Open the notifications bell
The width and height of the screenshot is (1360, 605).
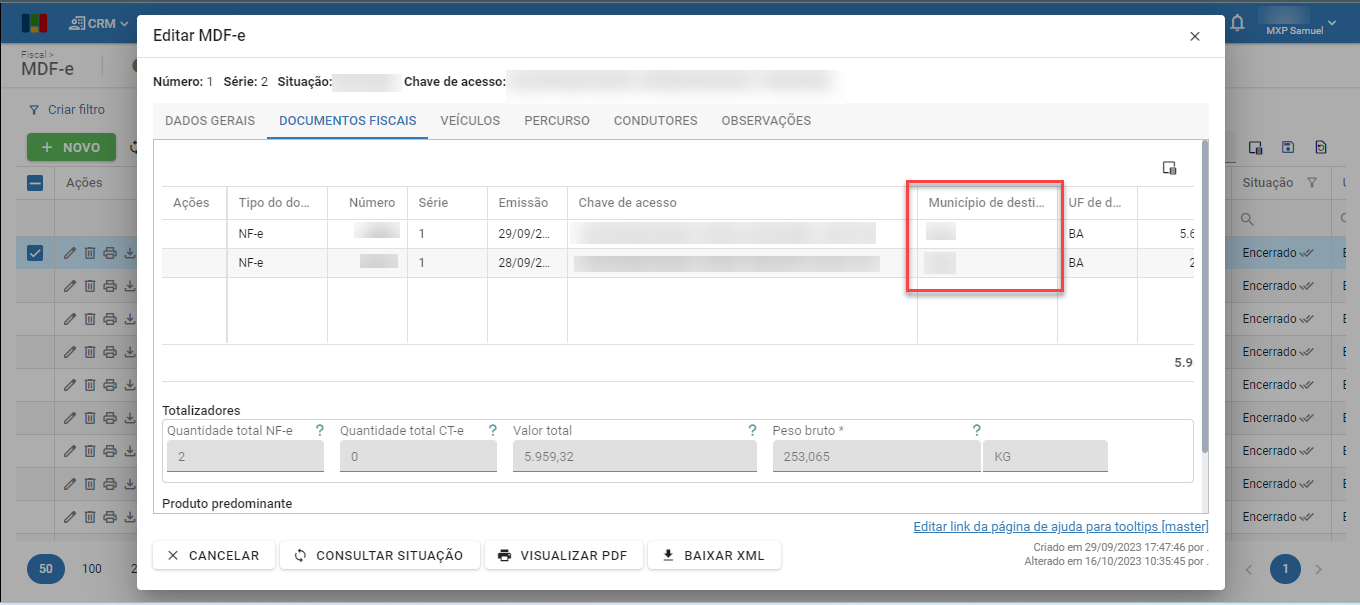[1238, 22]
